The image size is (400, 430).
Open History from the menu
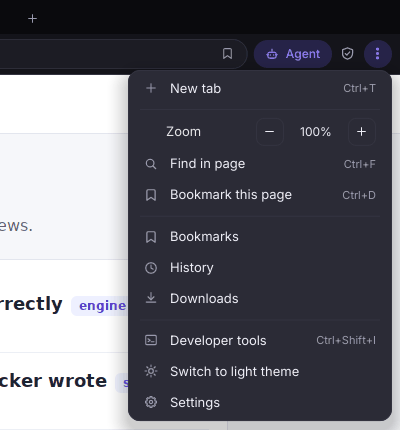(260, 268)
